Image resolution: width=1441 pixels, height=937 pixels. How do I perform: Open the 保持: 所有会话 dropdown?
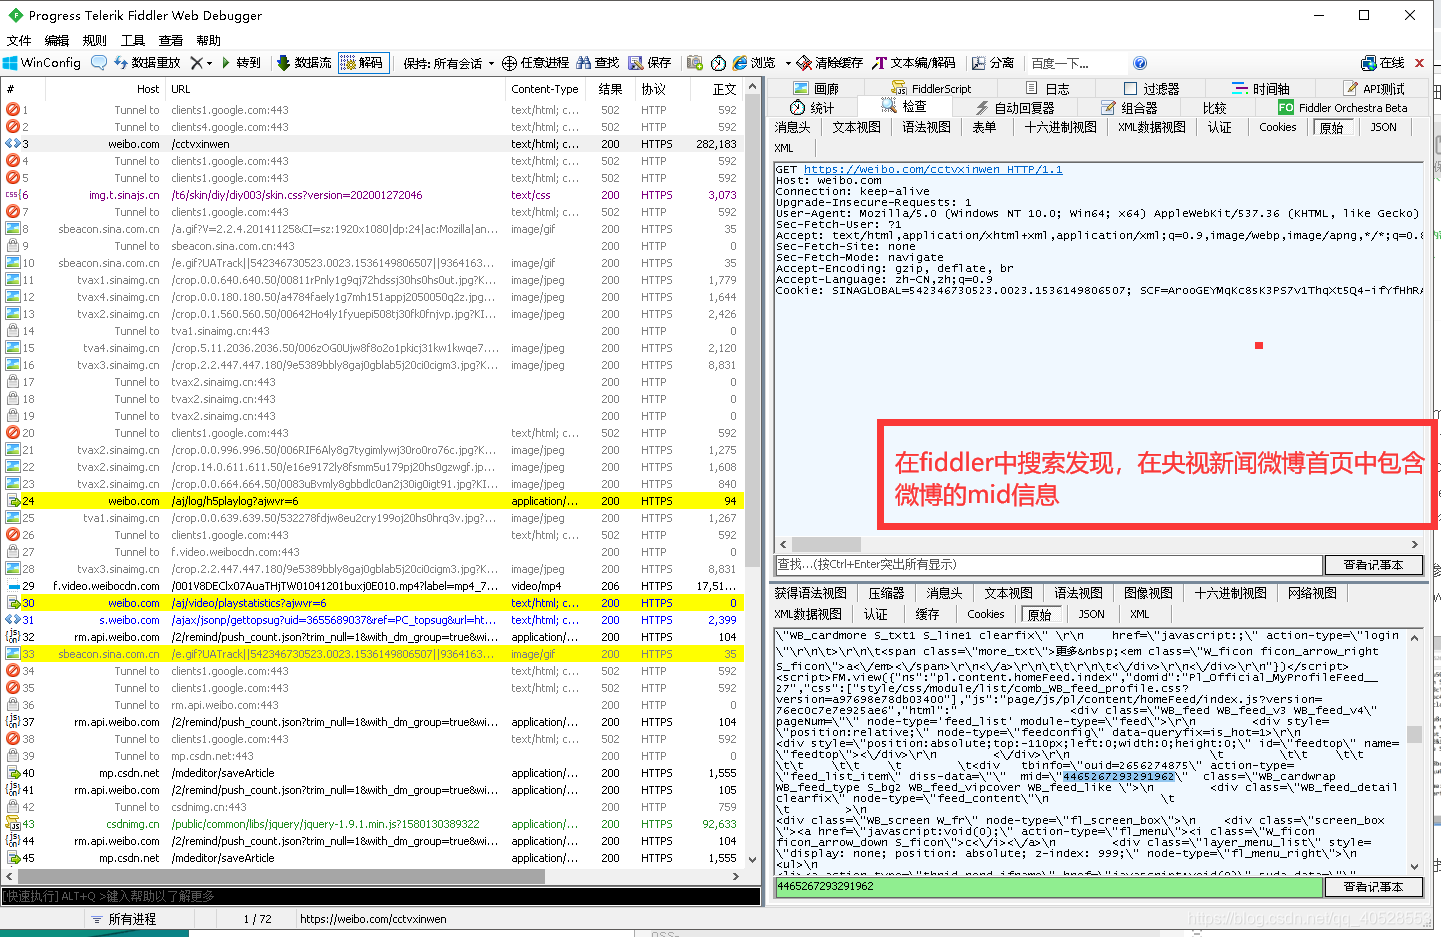449,62
